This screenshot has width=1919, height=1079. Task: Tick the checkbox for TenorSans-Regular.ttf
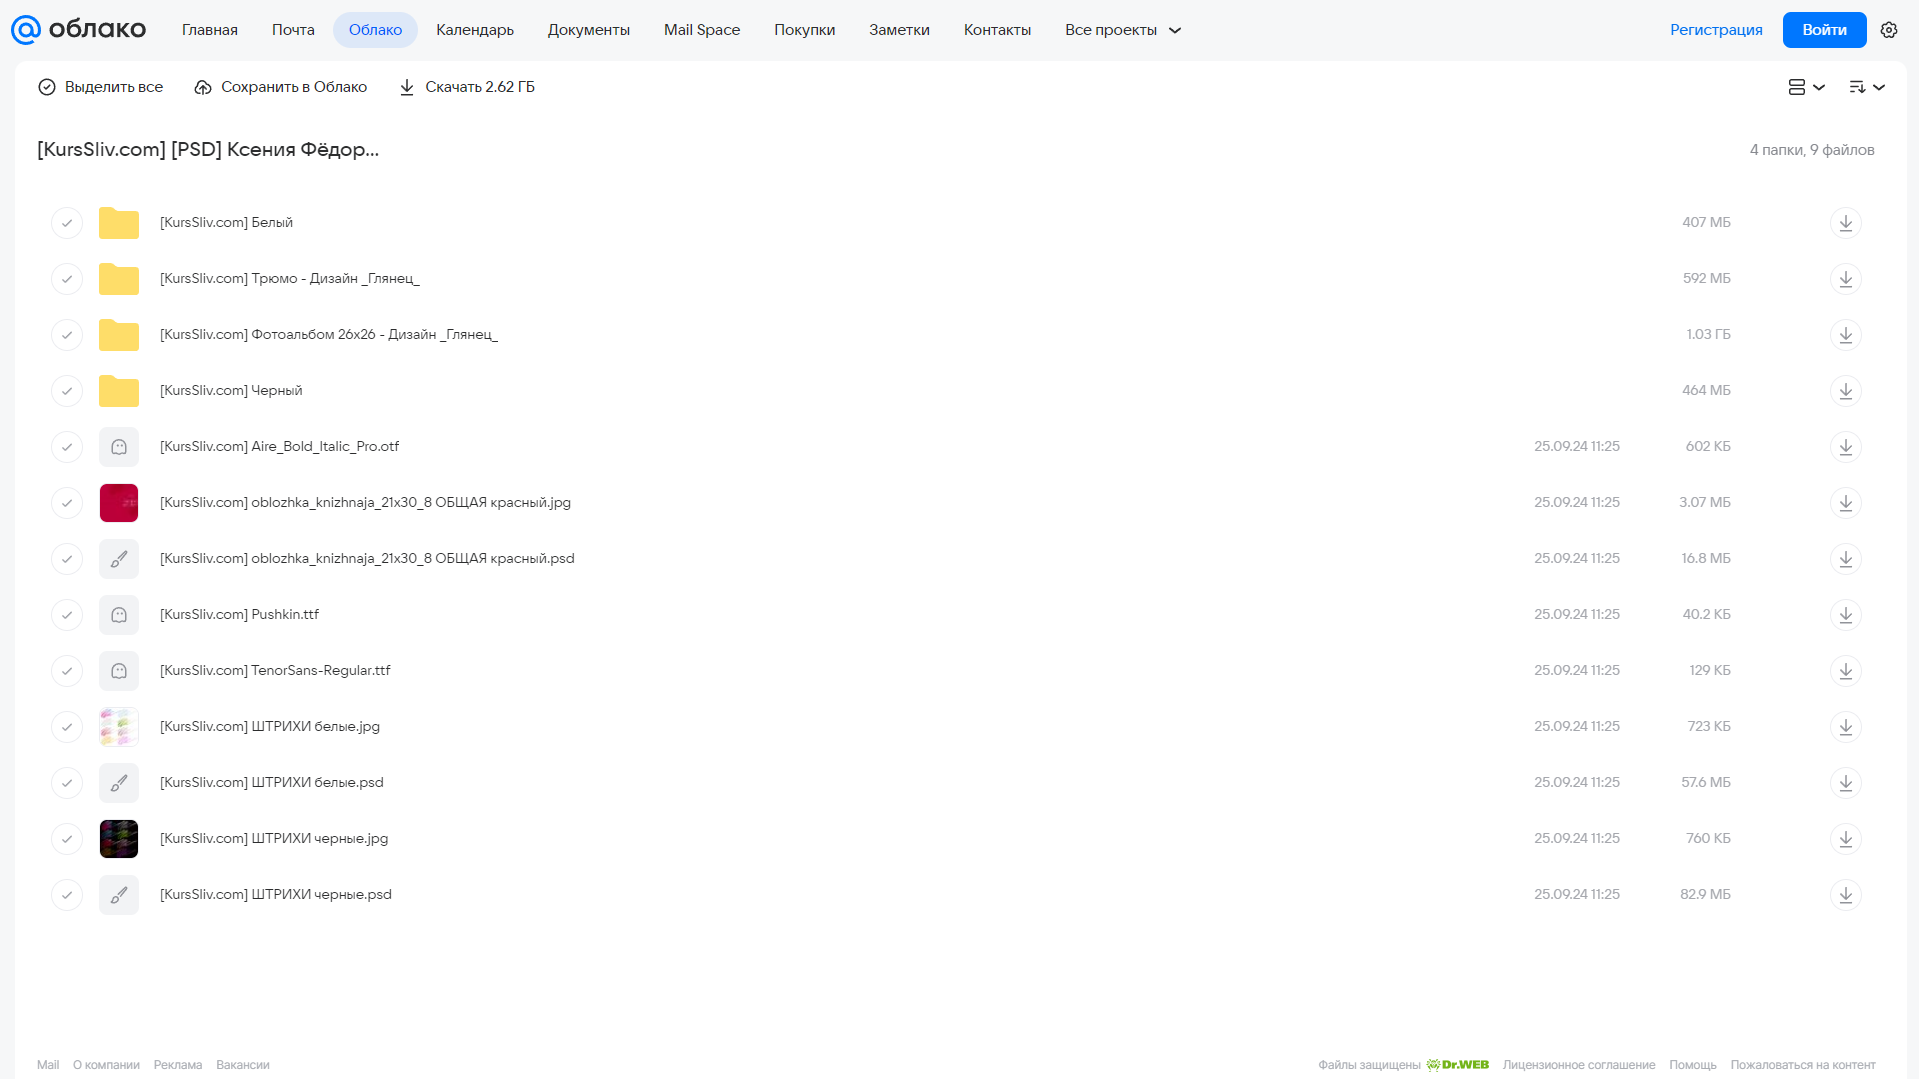pyautogui.click(x=67, y=671)
